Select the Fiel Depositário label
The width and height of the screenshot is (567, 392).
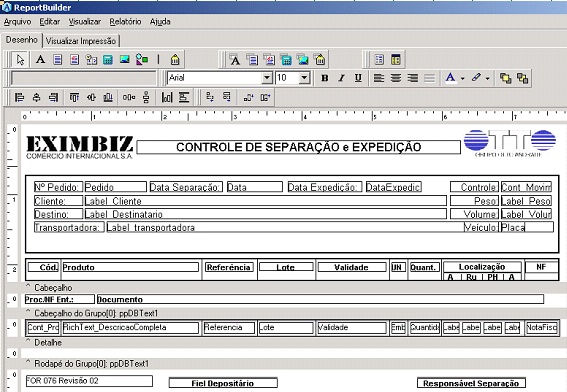coord(223,383)
